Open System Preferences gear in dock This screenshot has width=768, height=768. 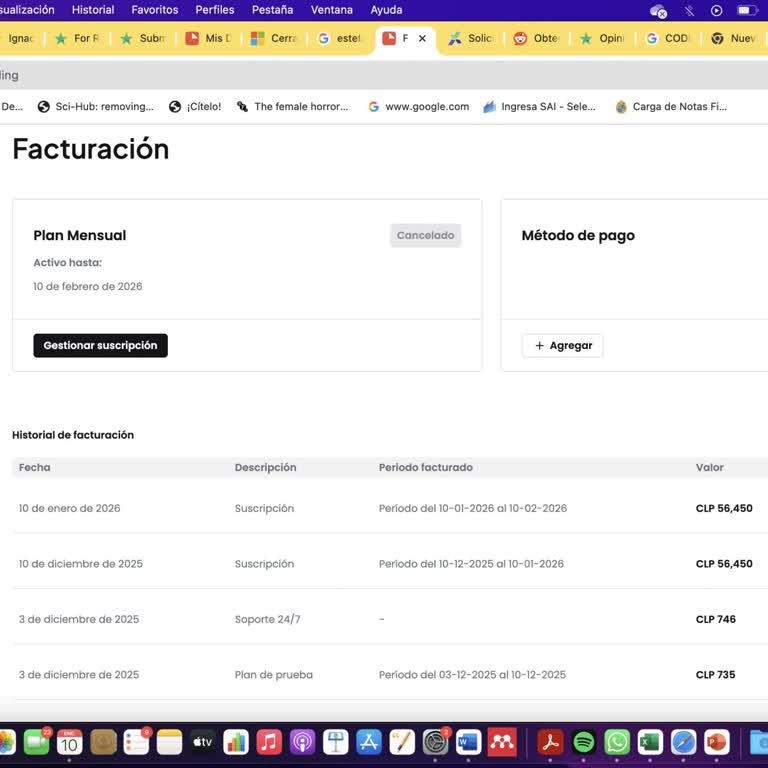(435, 743)
